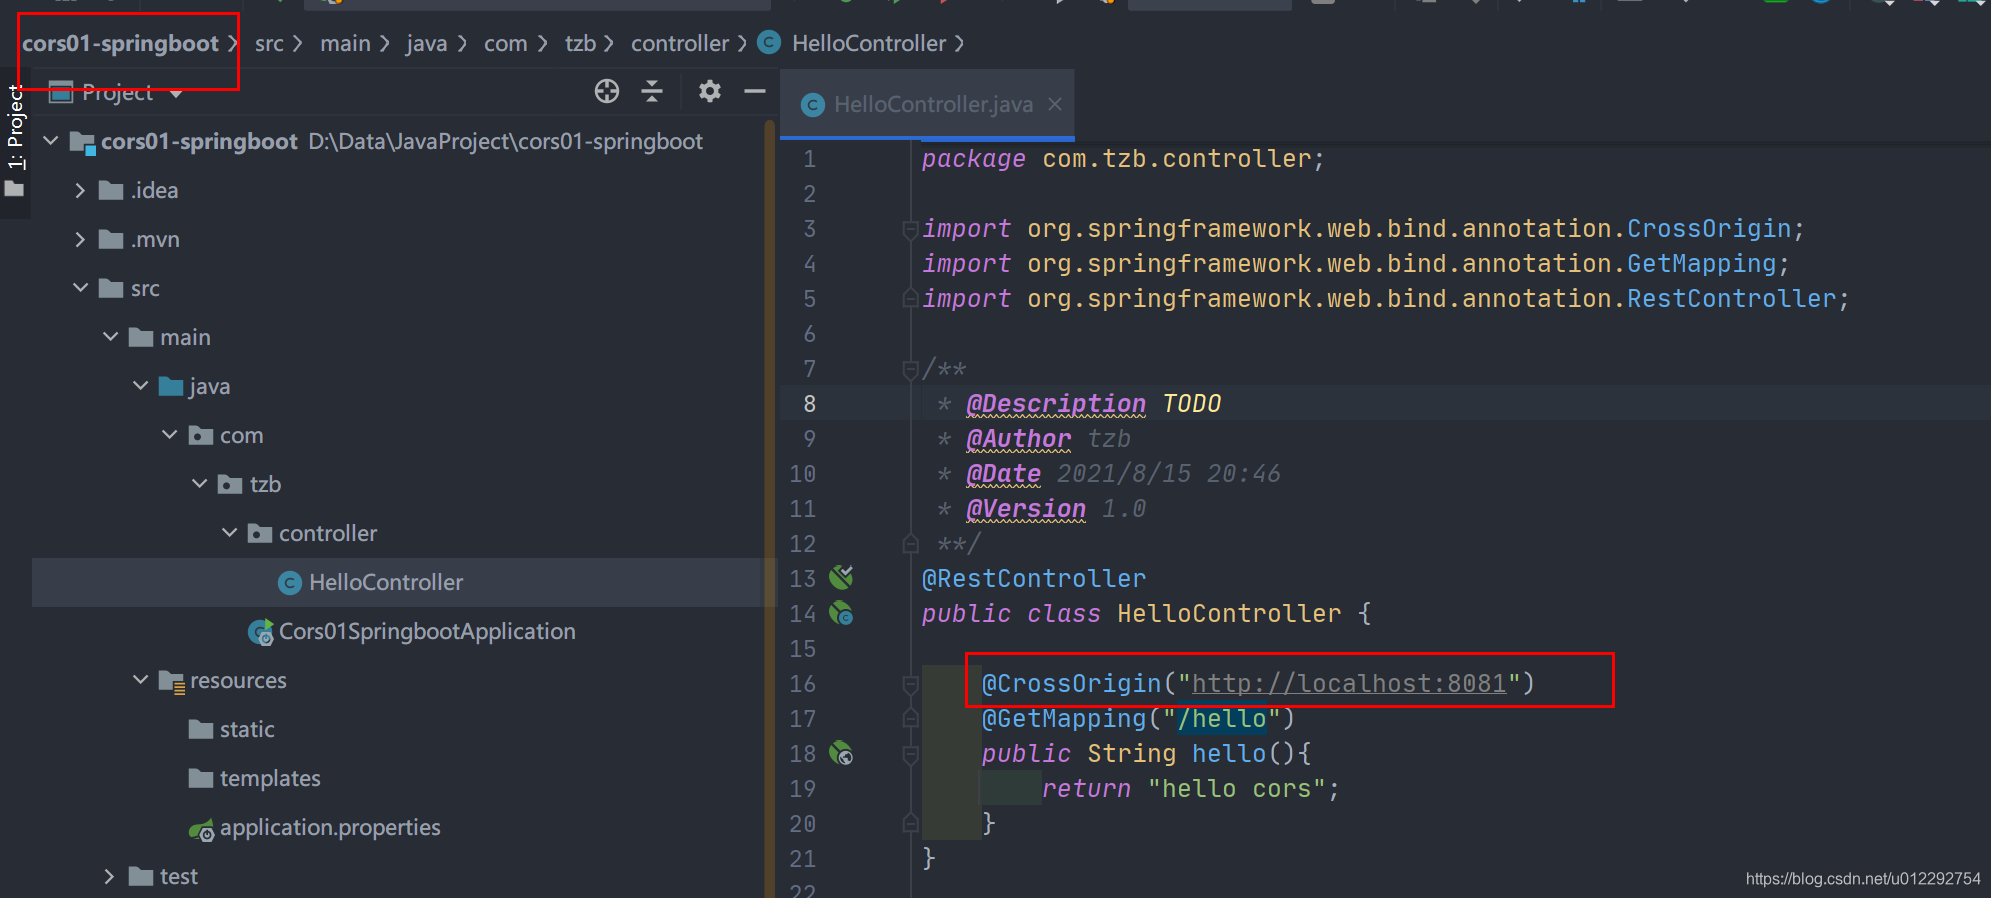1991x898 pixels.
Task: Fold the hello method at line 18
Action: coord(910,754)
